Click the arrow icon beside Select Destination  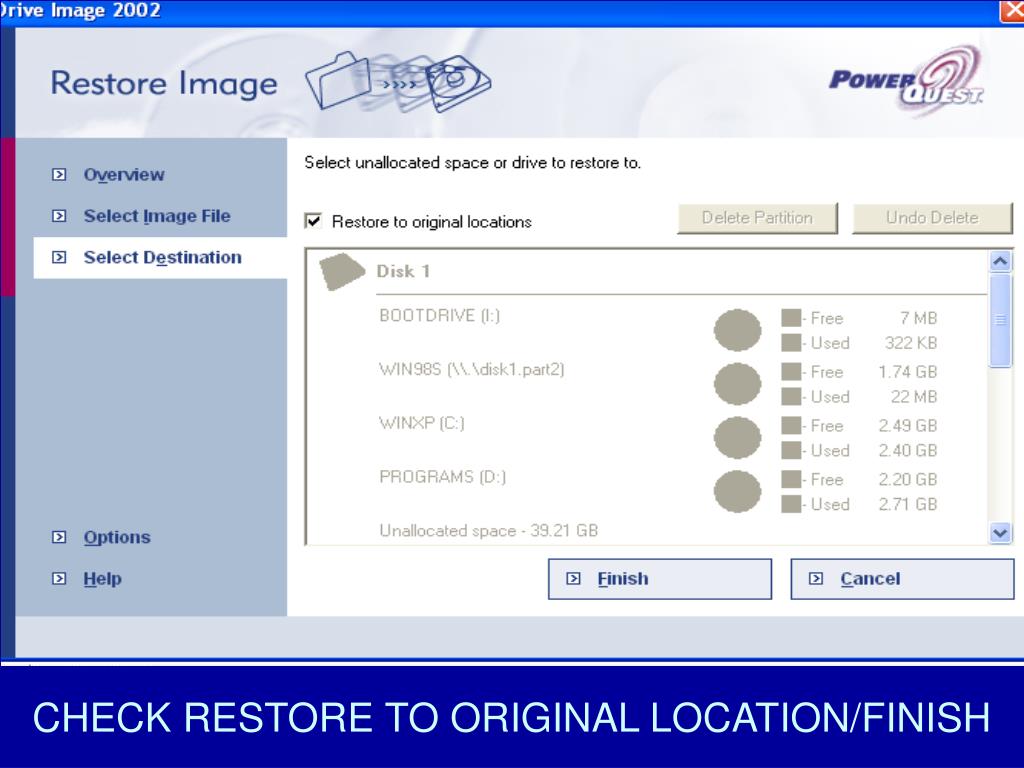[x=59, y=257]
